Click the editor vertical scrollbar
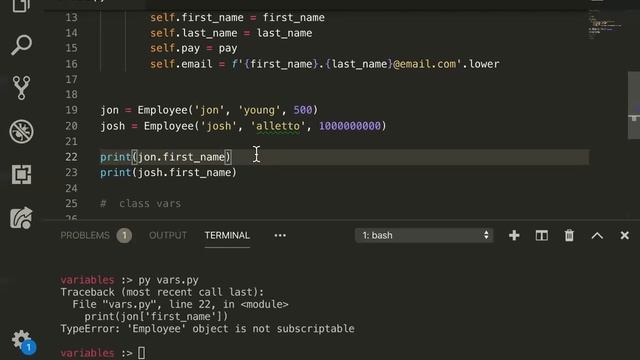Screen dimensions: 640x360 pos(634,105)
